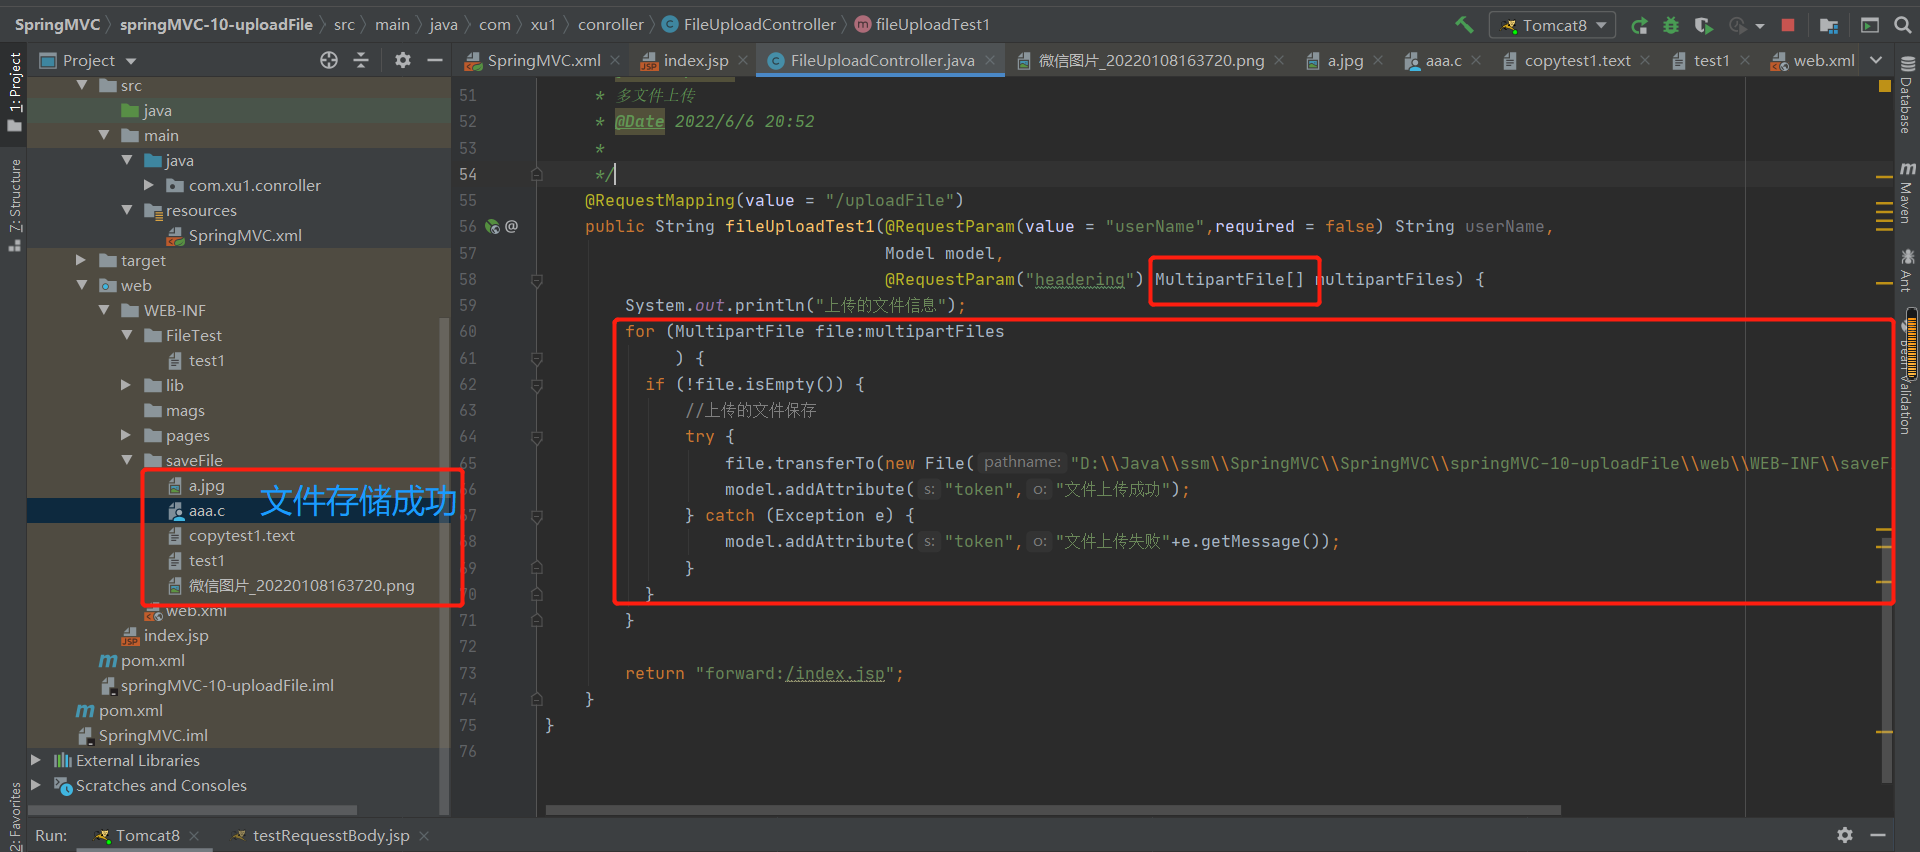
Task: Click the editor horizontal scrollbar
Action: [x=1053, y=810]
